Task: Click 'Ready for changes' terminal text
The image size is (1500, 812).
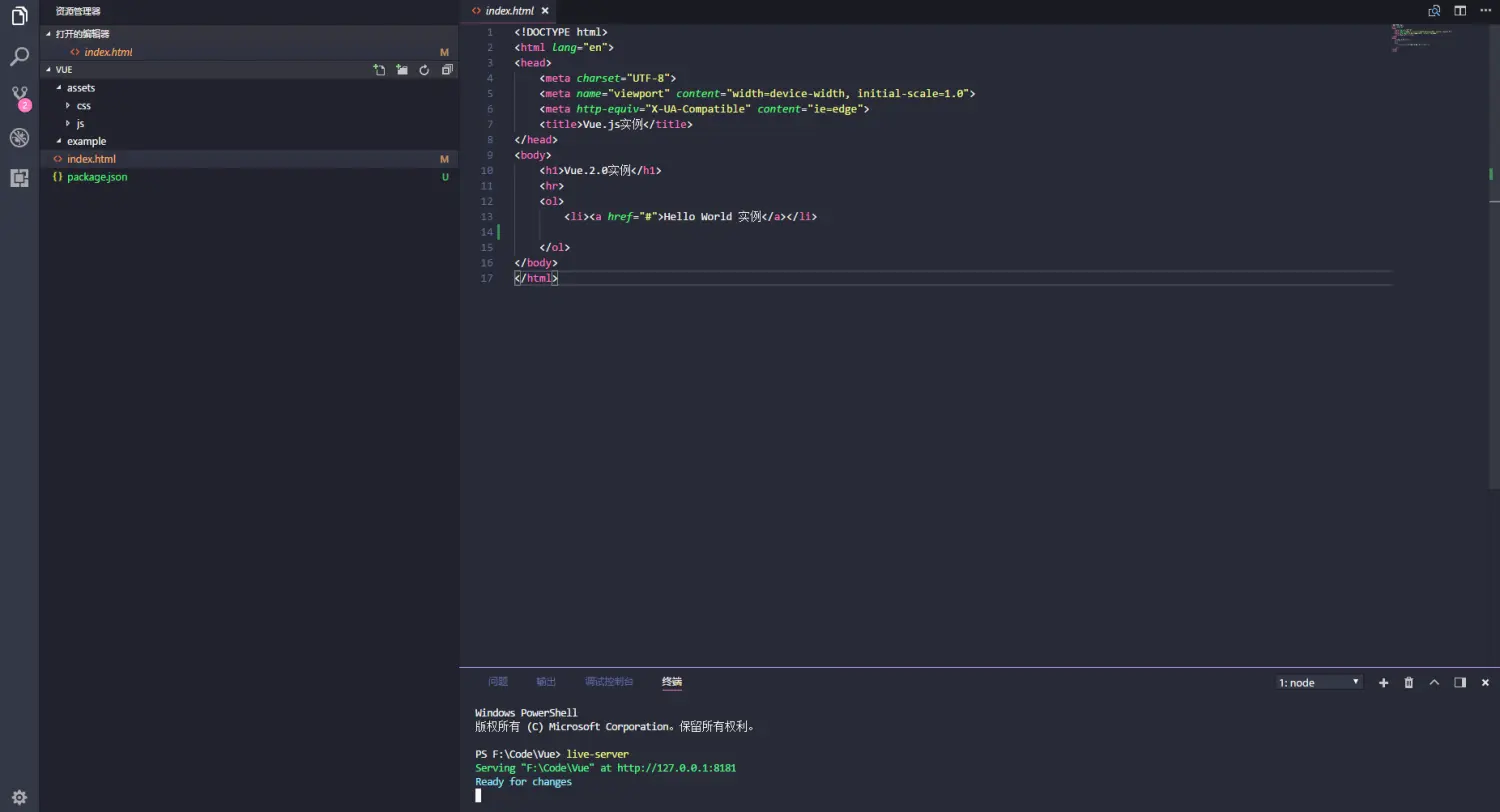Action: (x=523, y=782)
